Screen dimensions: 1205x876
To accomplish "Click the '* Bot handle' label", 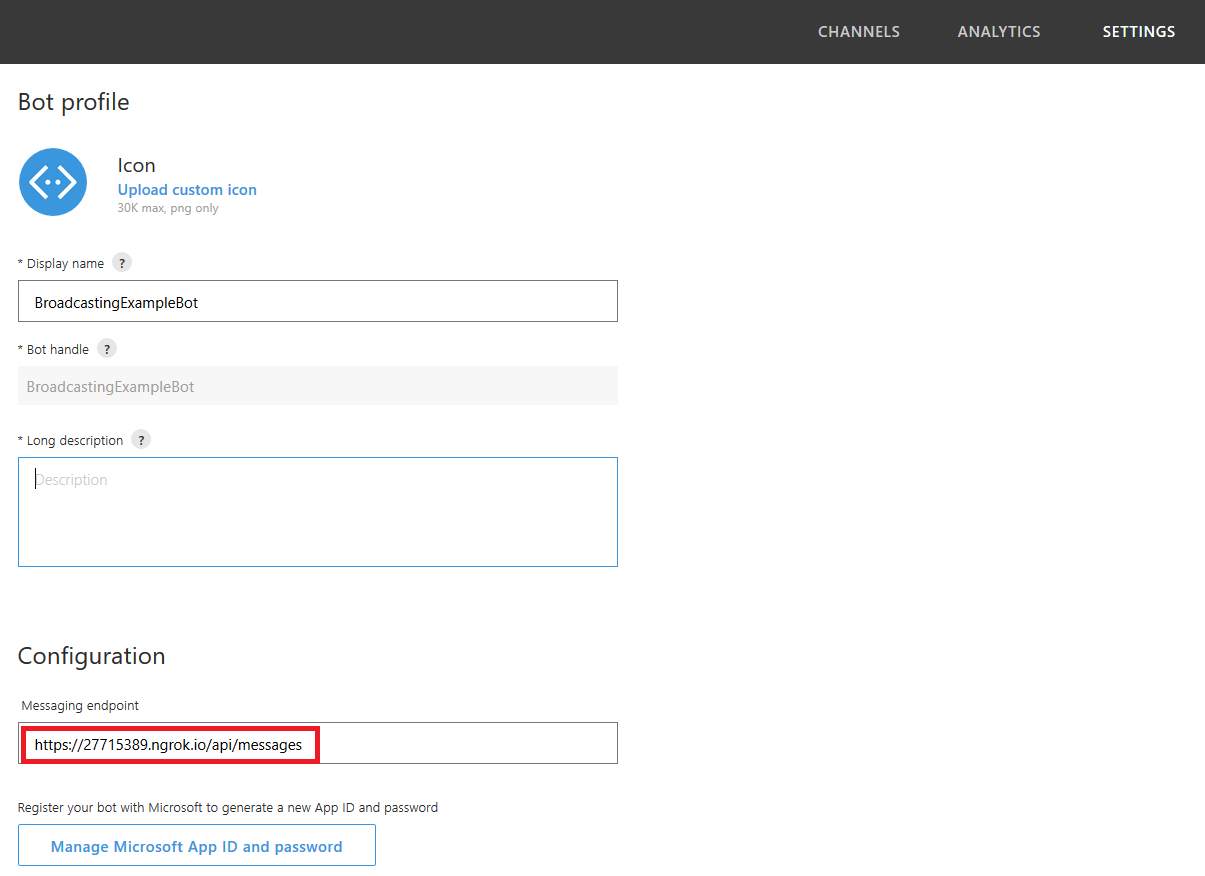I will pyautogui.click(x=53, y=350).
